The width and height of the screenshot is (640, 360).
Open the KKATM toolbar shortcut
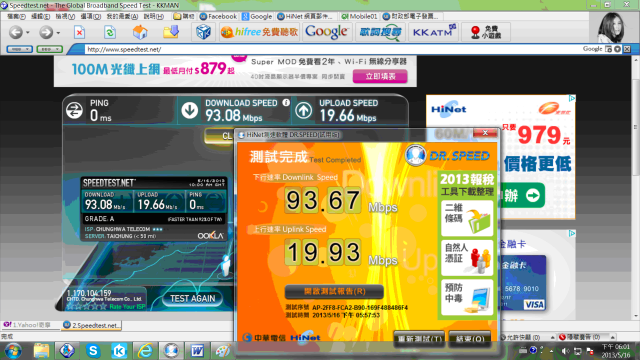point(433,32)
